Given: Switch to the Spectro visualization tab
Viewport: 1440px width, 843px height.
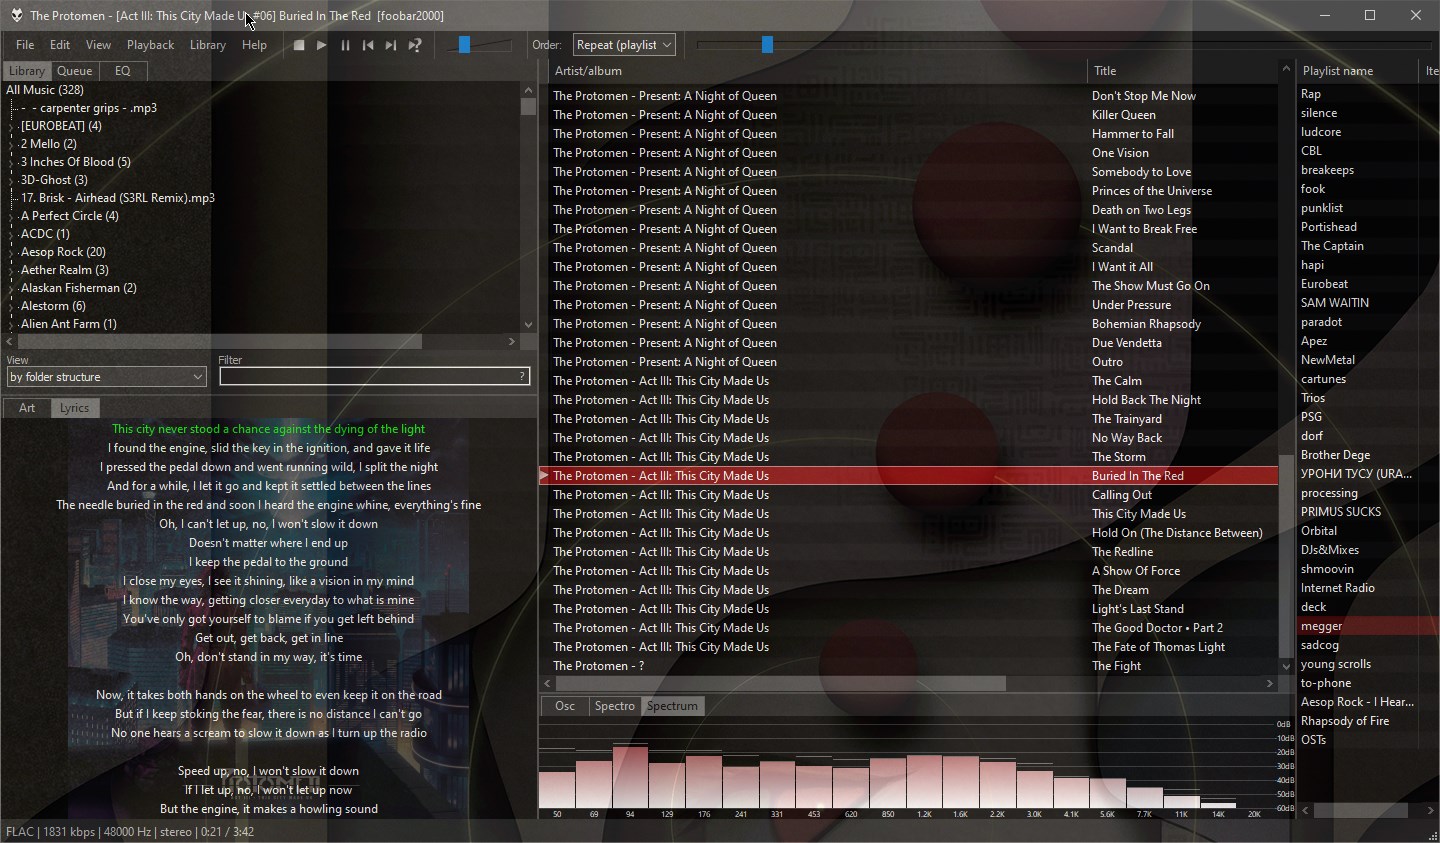Looking at the screenshot, I should (614, 706).
